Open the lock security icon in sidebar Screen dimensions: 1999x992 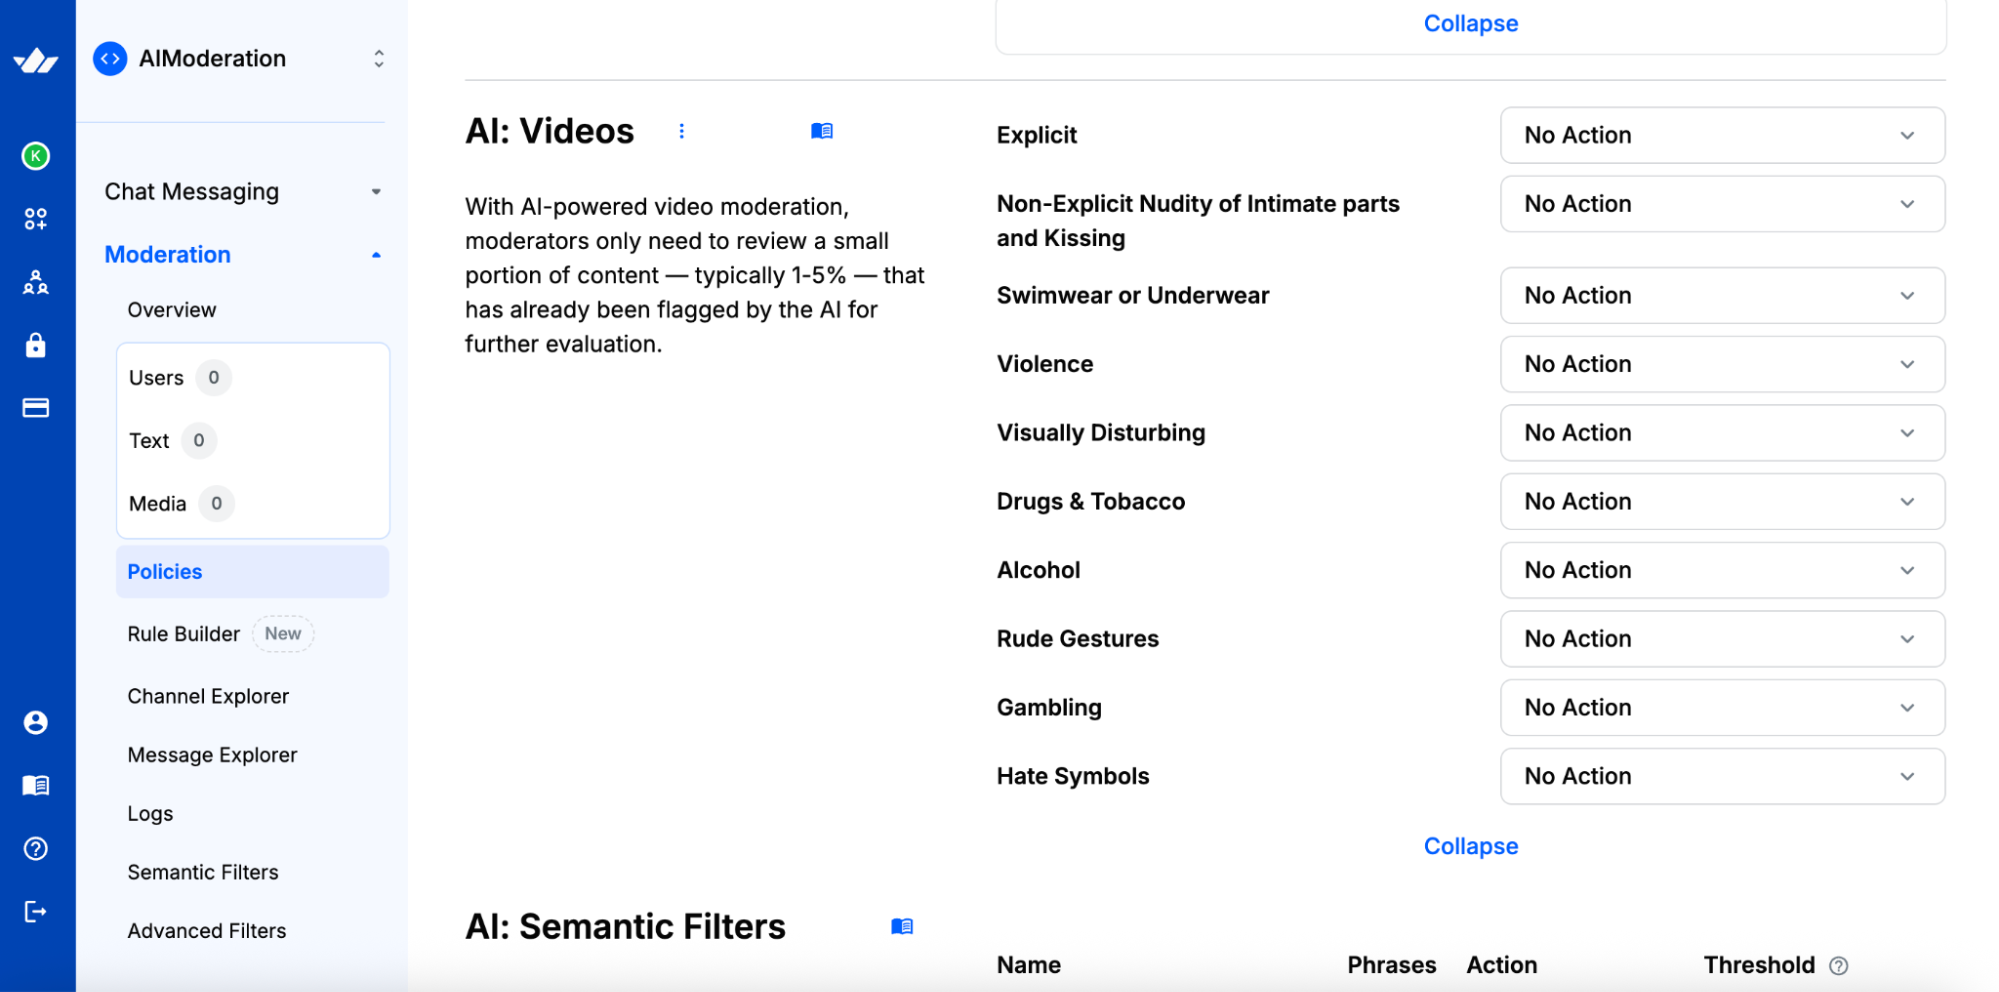(x=36, y=345)
